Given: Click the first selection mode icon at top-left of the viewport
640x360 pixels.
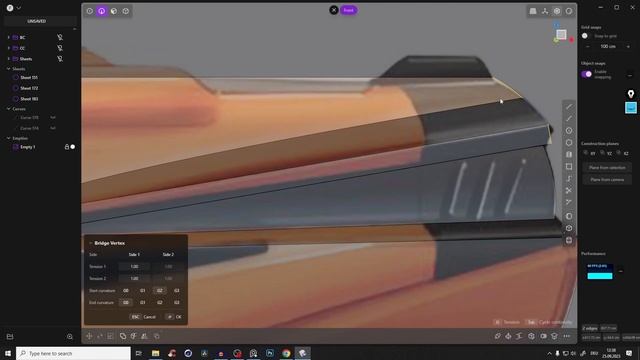Looking at the screenshot, I should coord(89,11).
